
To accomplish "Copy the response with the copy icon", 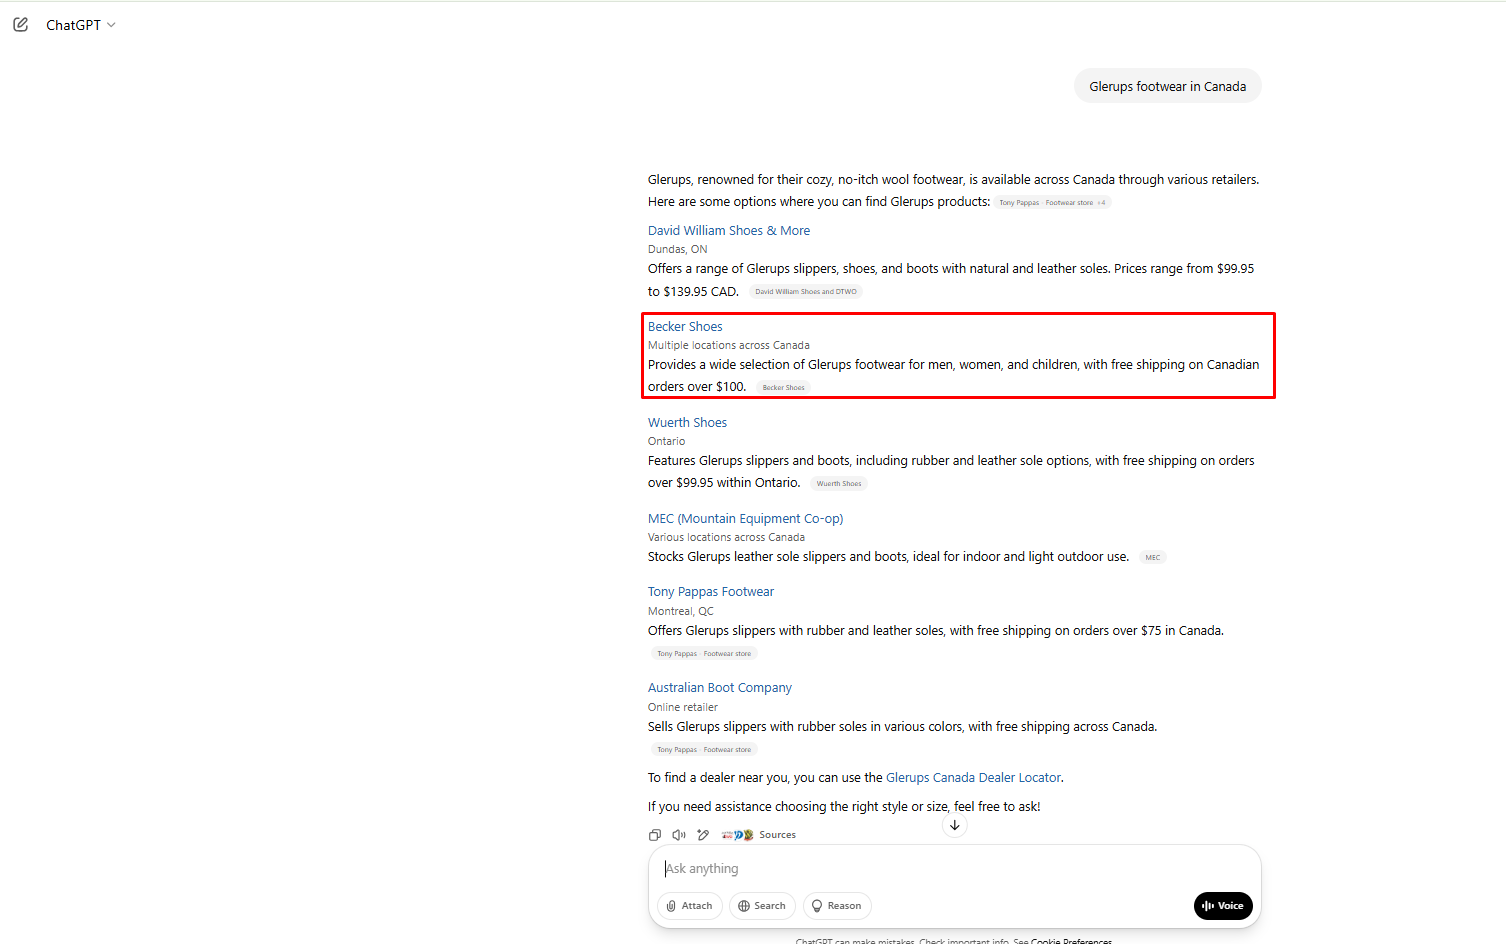I will pyautogui.click(x=655, y=835).
